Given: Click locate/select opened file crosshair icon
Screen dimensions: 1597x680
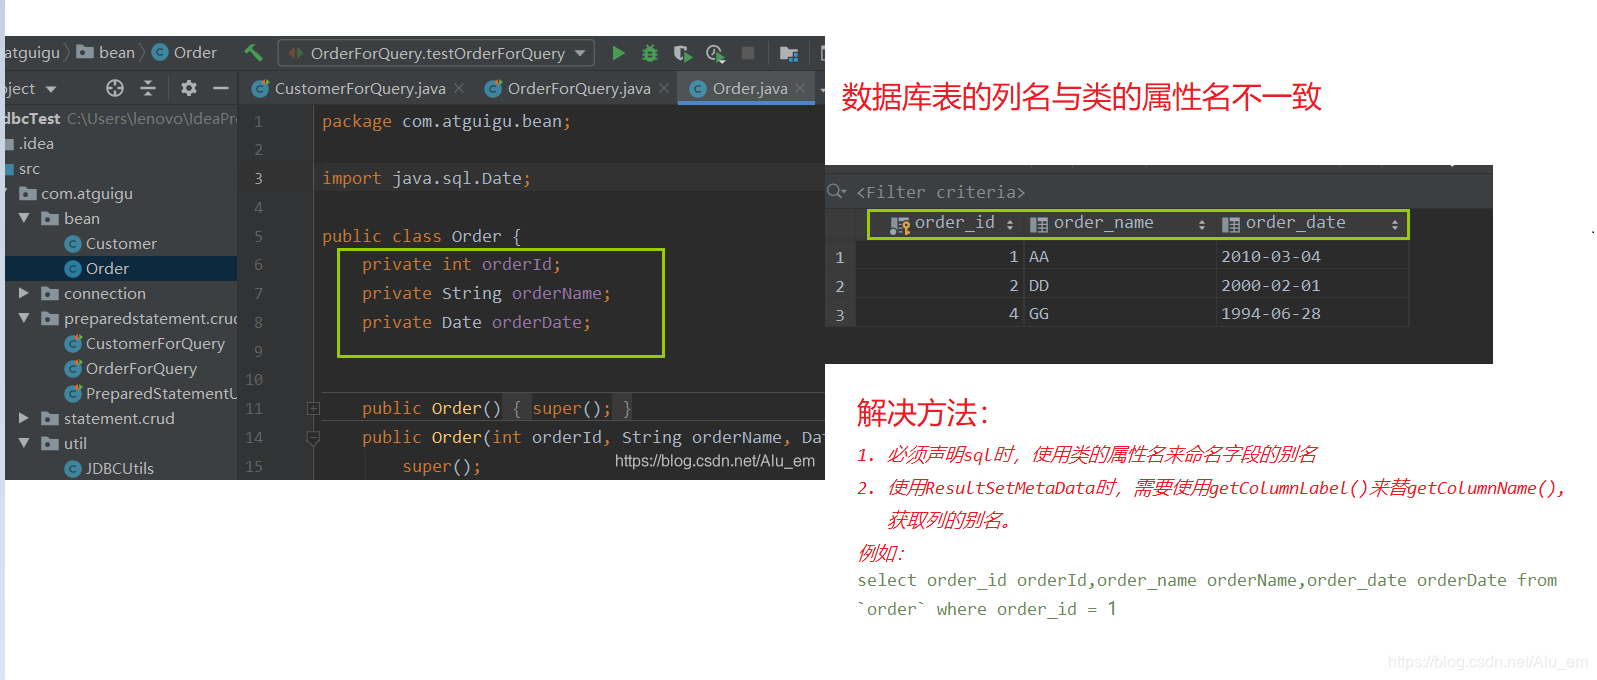Looking at the screenshot, I should [x=115, y=88].
